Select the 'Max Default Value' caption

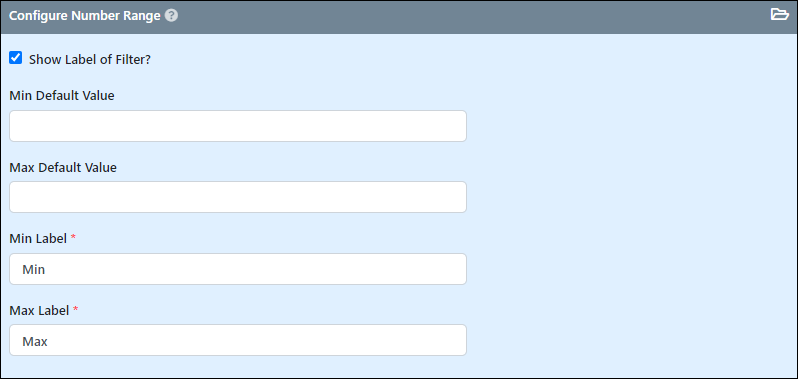(63, 167)
